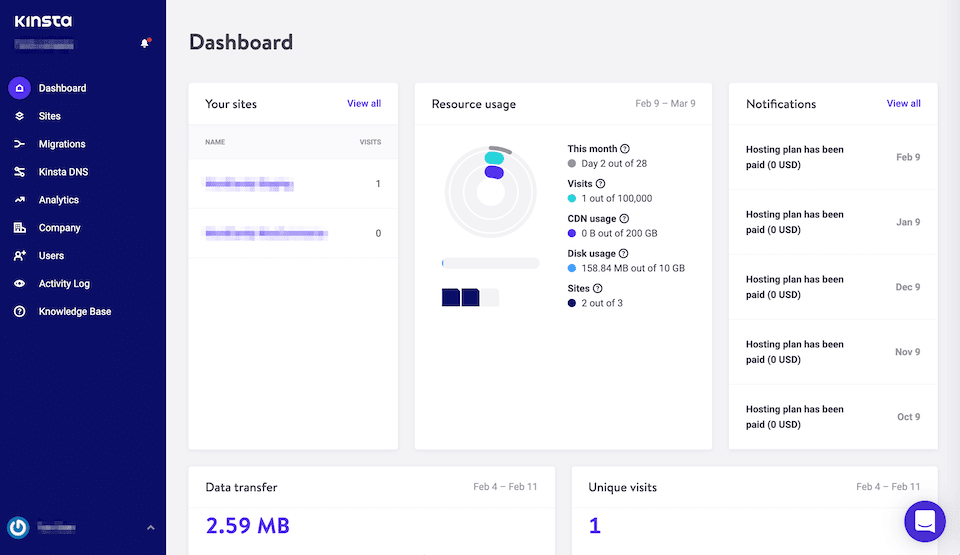The image size is (960, 555).
Task: Open the Intercom chat bubble
Action: click(924, 521)
